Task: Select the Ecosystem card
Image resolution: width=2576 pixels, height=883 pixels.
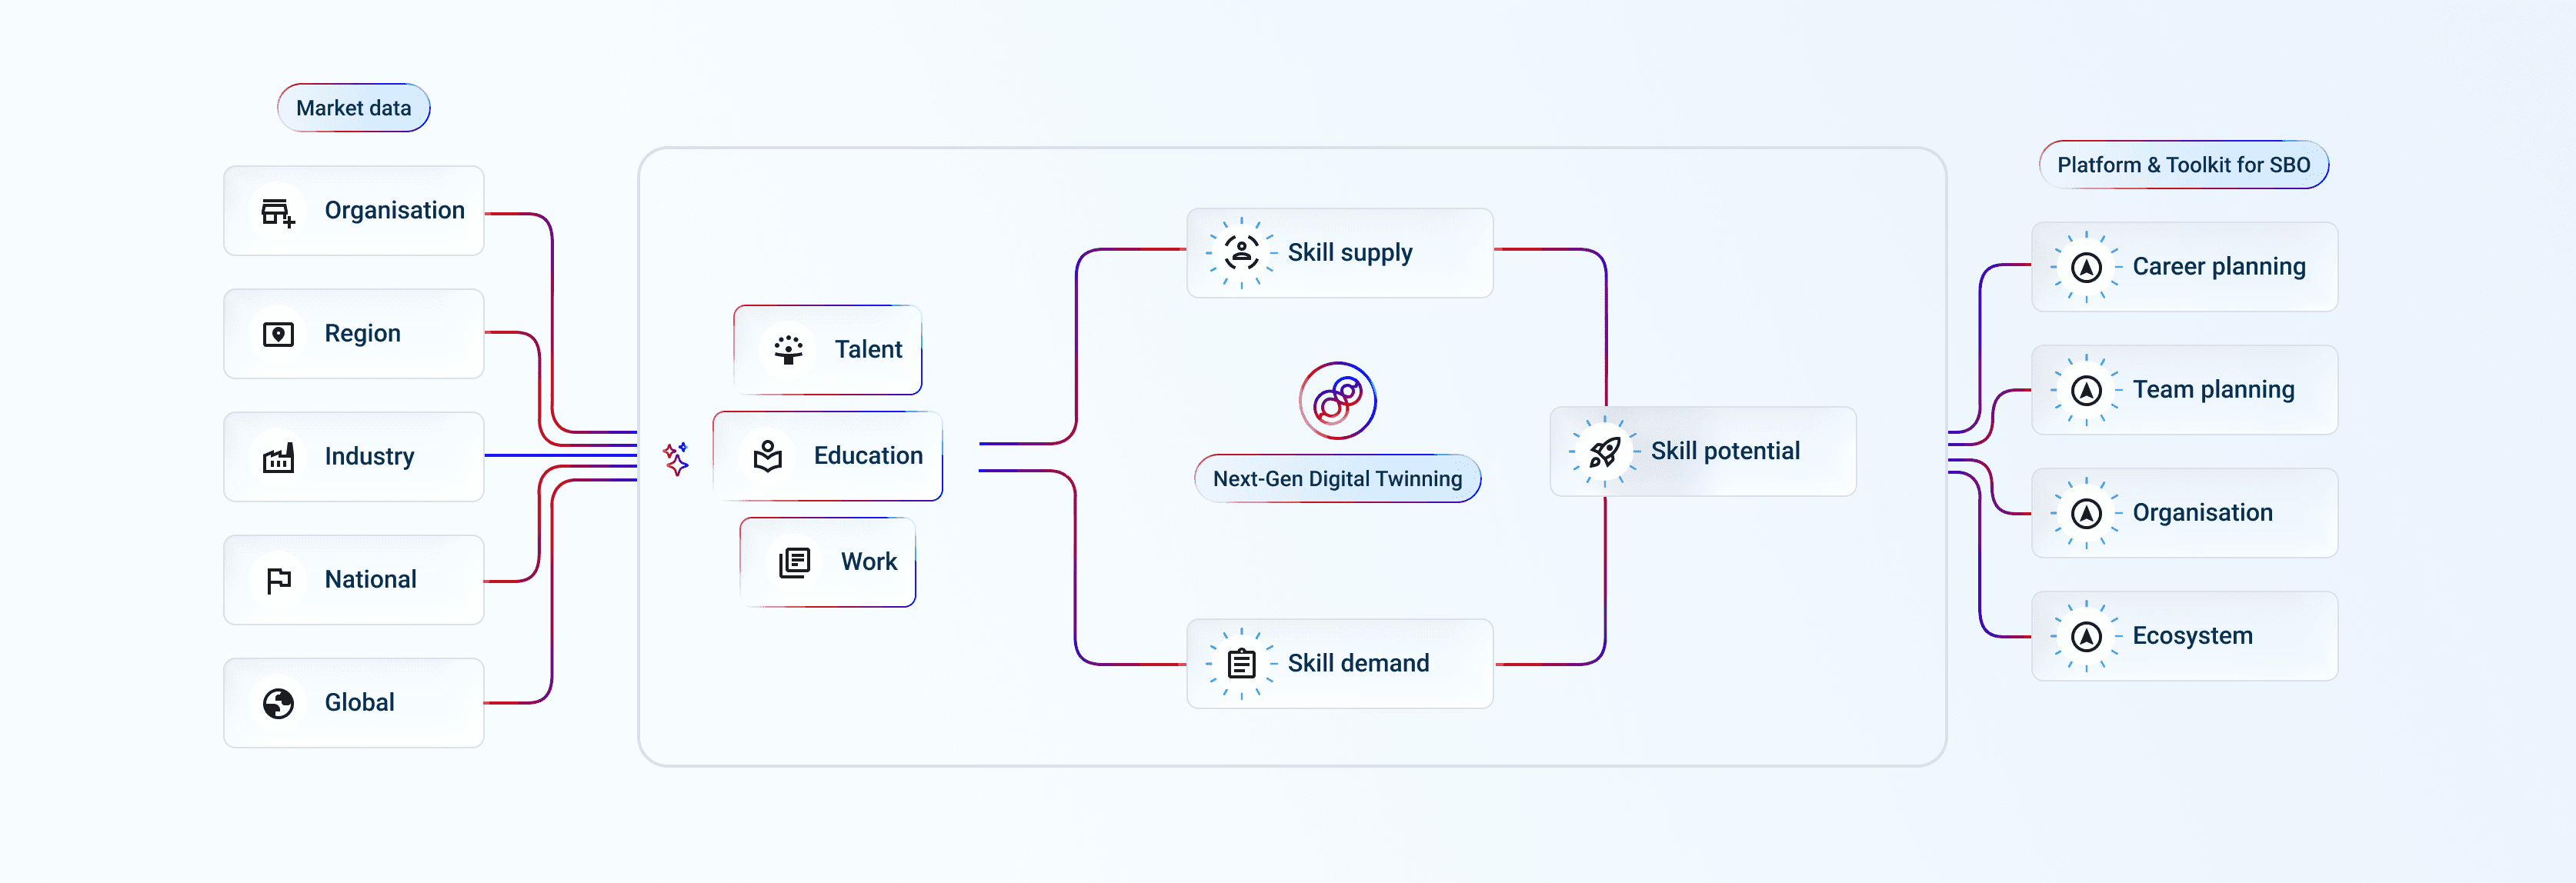Action: point(2185,636)
